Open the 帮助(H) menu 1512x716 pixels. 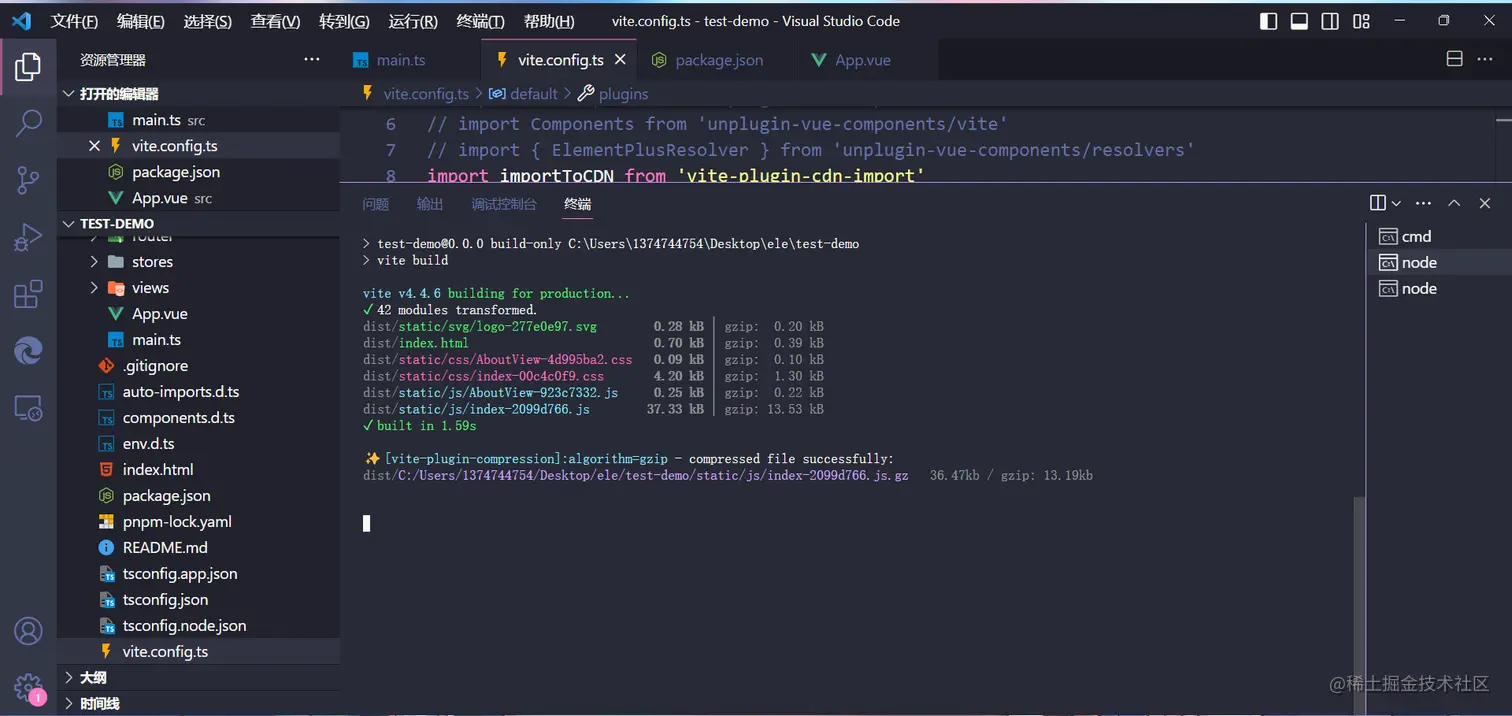click(x=549, y=21)
